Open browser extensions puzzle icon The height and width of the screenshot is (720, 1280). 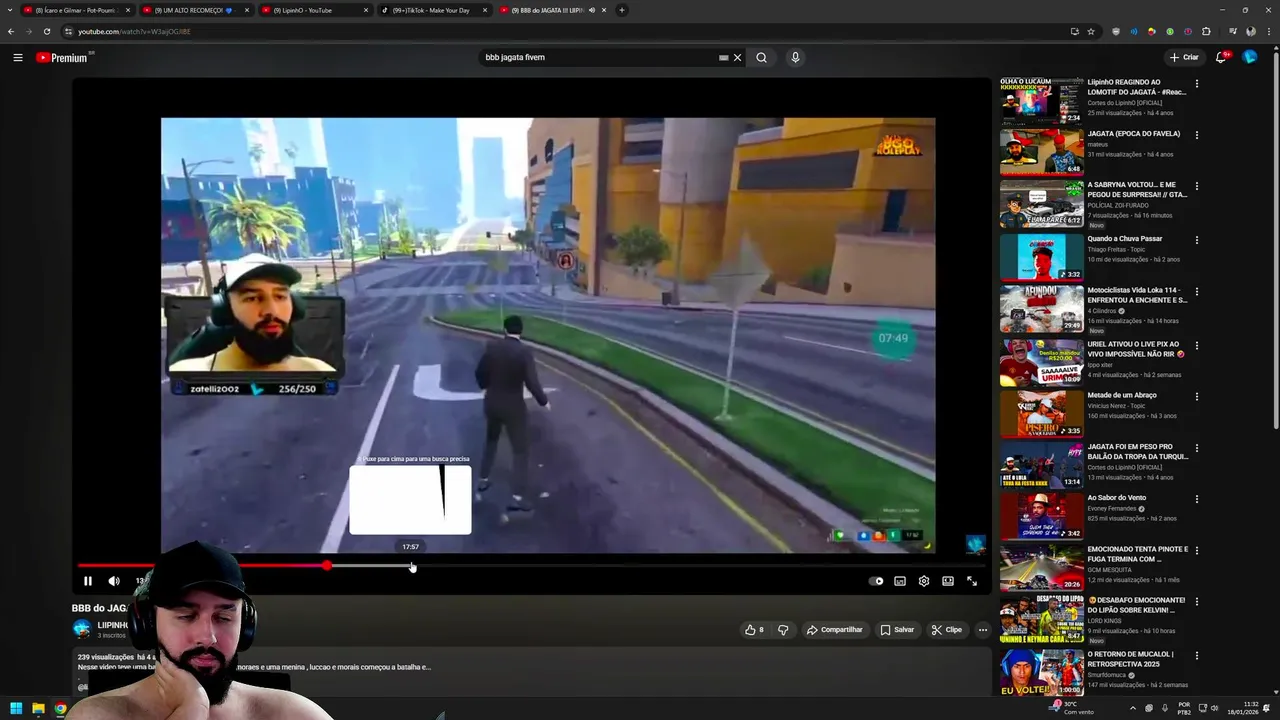point(1206,31)
